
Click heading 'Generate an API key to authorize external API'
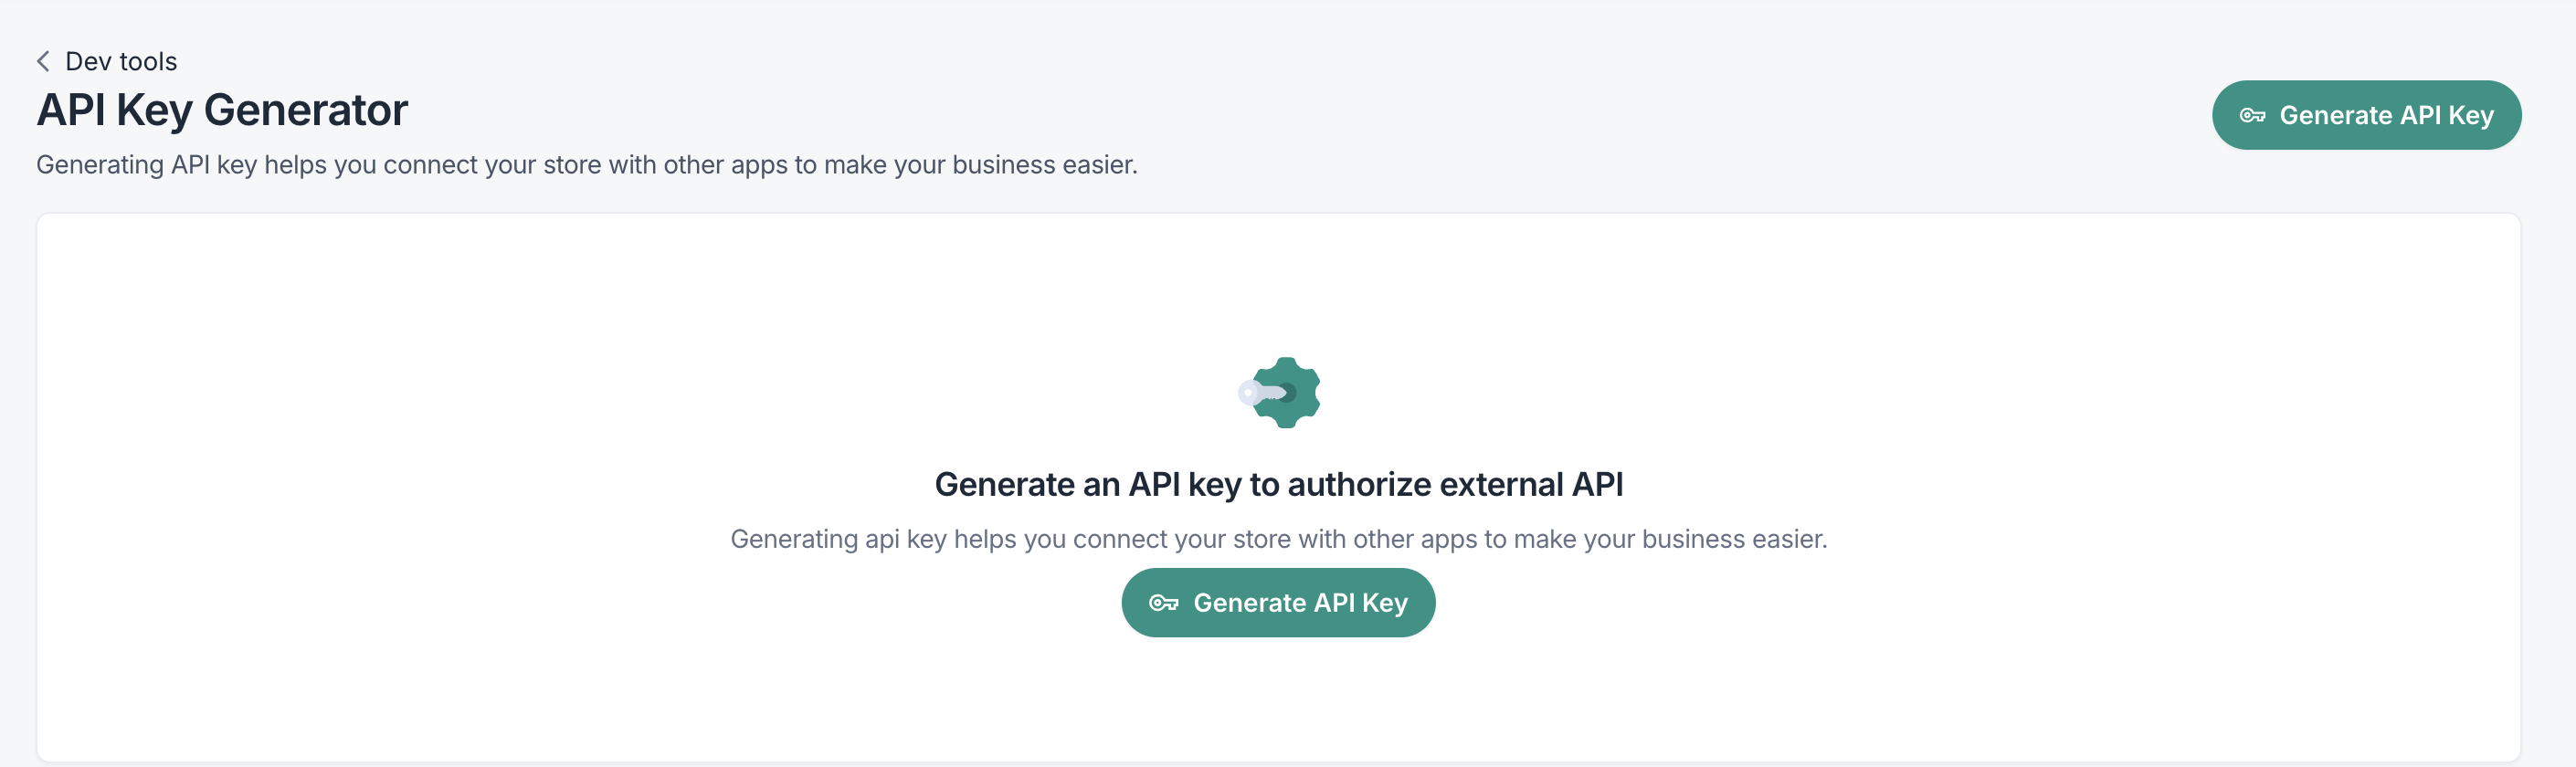pos(1278,484)
